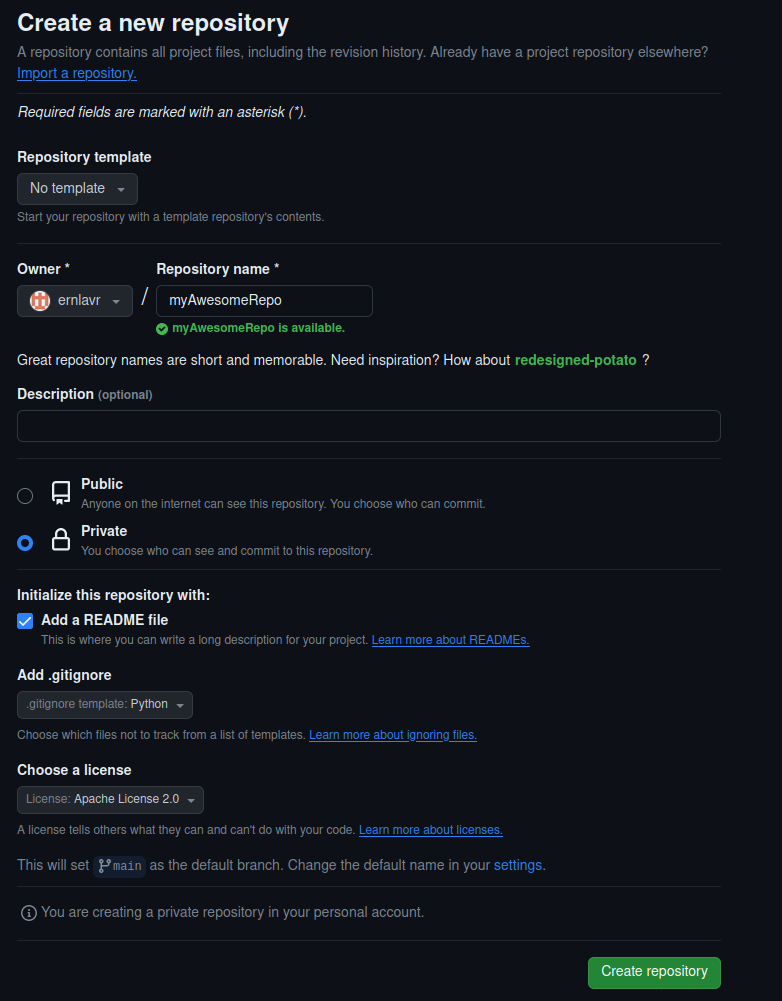Click the suggested name redesigned-potato
This screenshot has height=1001, width=782.
(575, 360)
